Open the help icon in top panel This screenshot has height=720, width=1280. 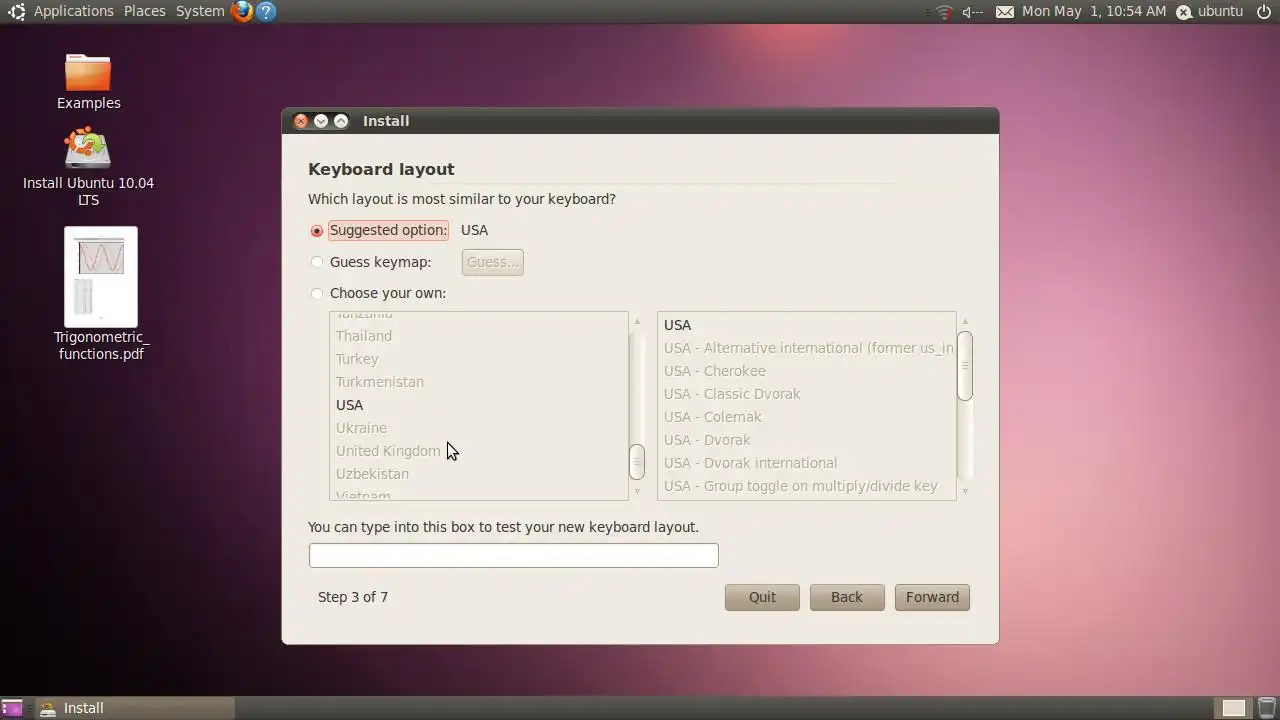point(265,11)
